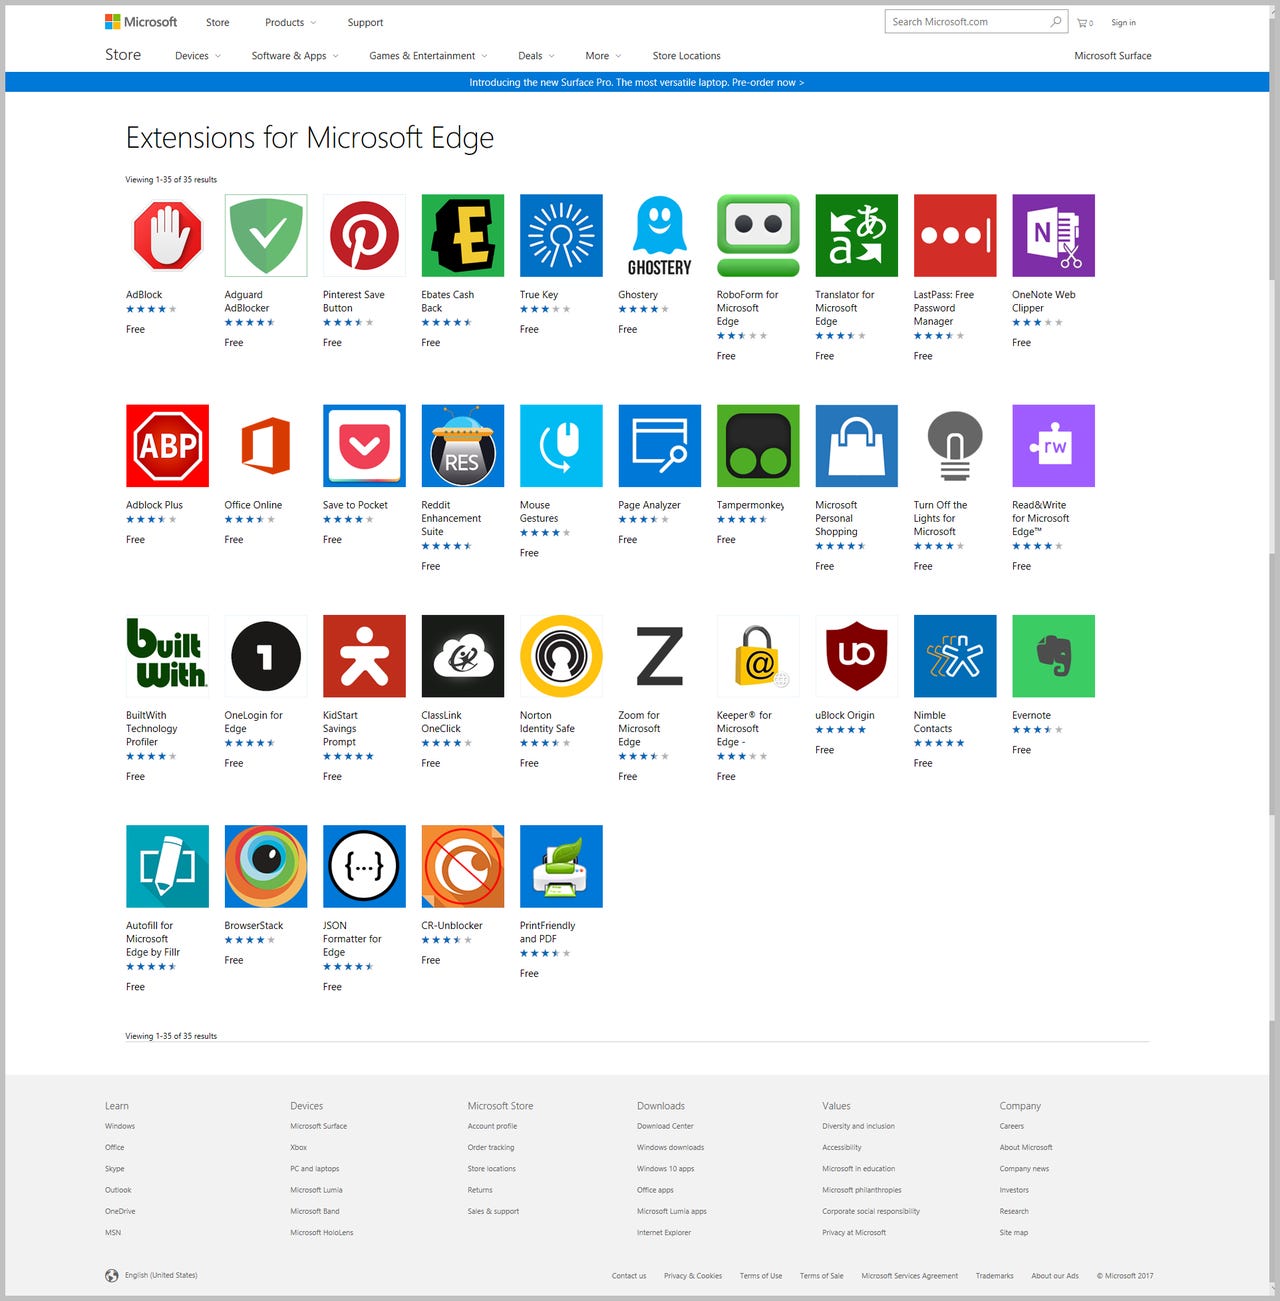Open the LastPass Free Password Manager extension
The width and height of the screenshot is (1280, 1301).
coord(954,236)
